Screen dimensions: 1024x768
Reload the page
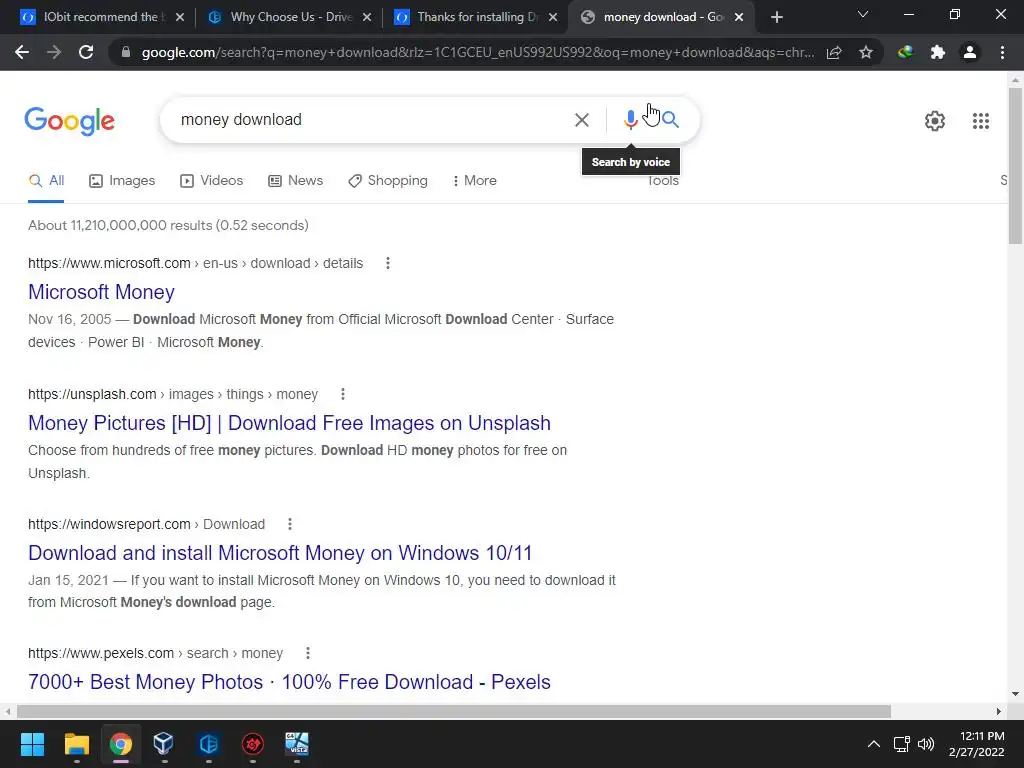[x=86, y=52]
